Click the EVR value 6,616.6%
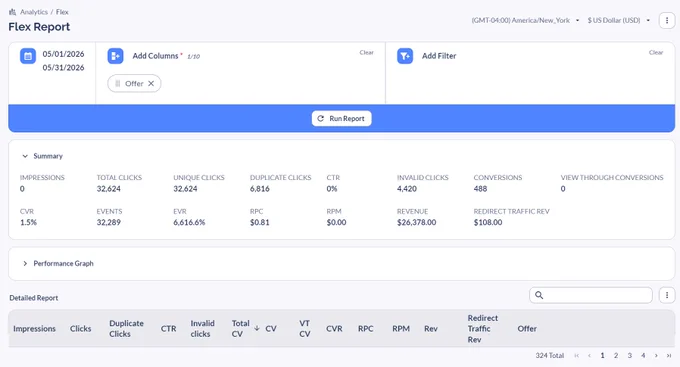 189,223
